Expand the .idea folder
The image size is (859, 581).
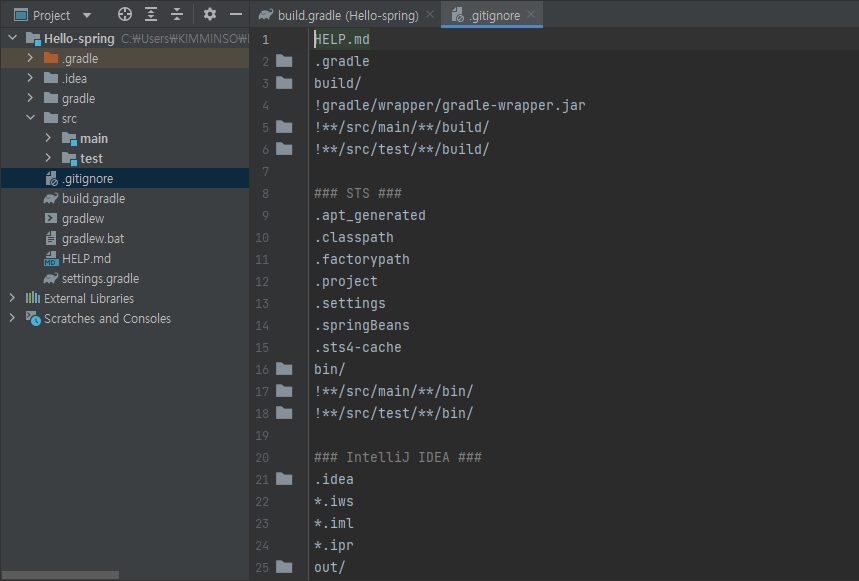coord(30,78)
